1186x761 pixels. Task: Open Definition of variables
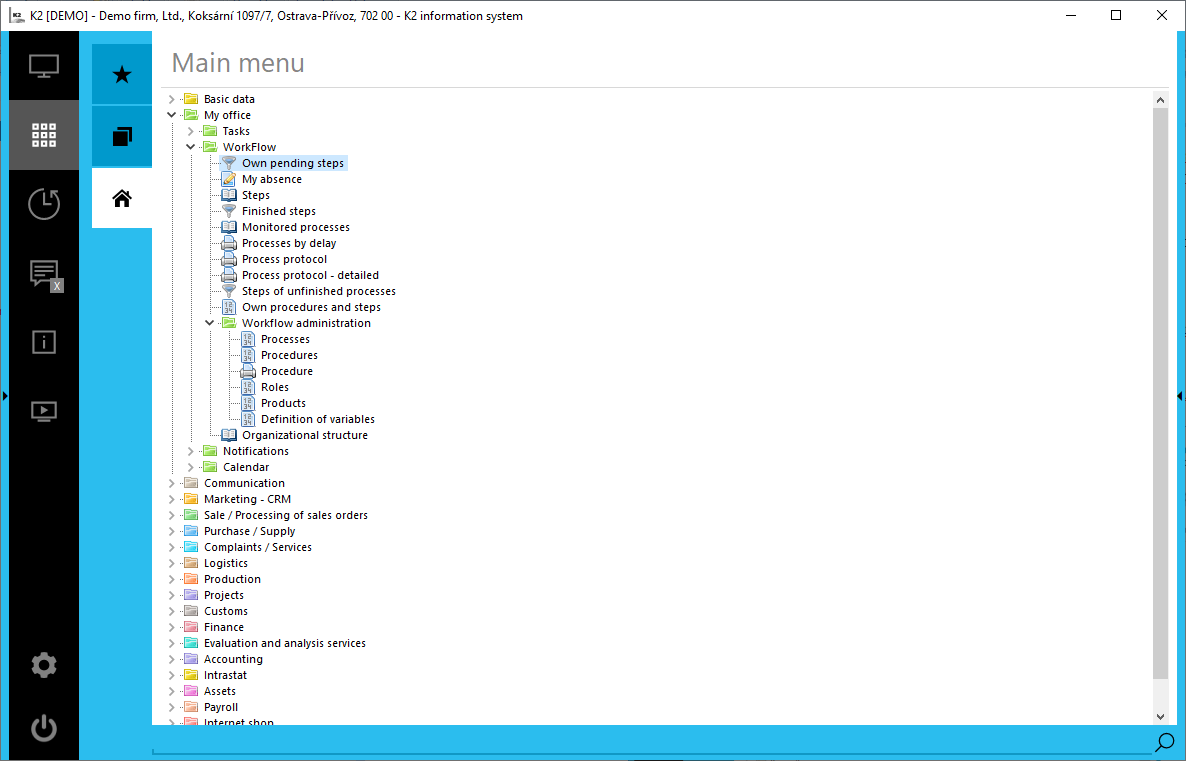(318, 419)
